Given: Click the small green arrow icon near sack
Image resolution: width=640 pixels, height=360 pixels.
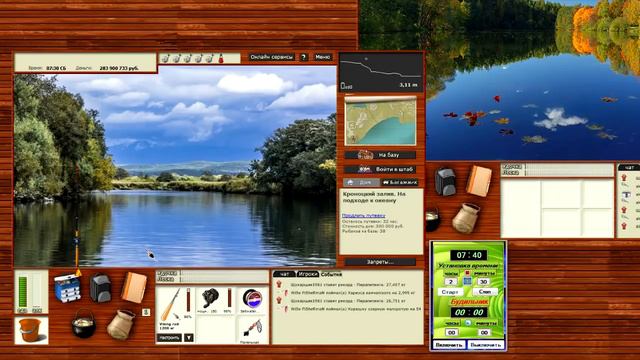Looking at the screenshot, I should pos(146,312).
